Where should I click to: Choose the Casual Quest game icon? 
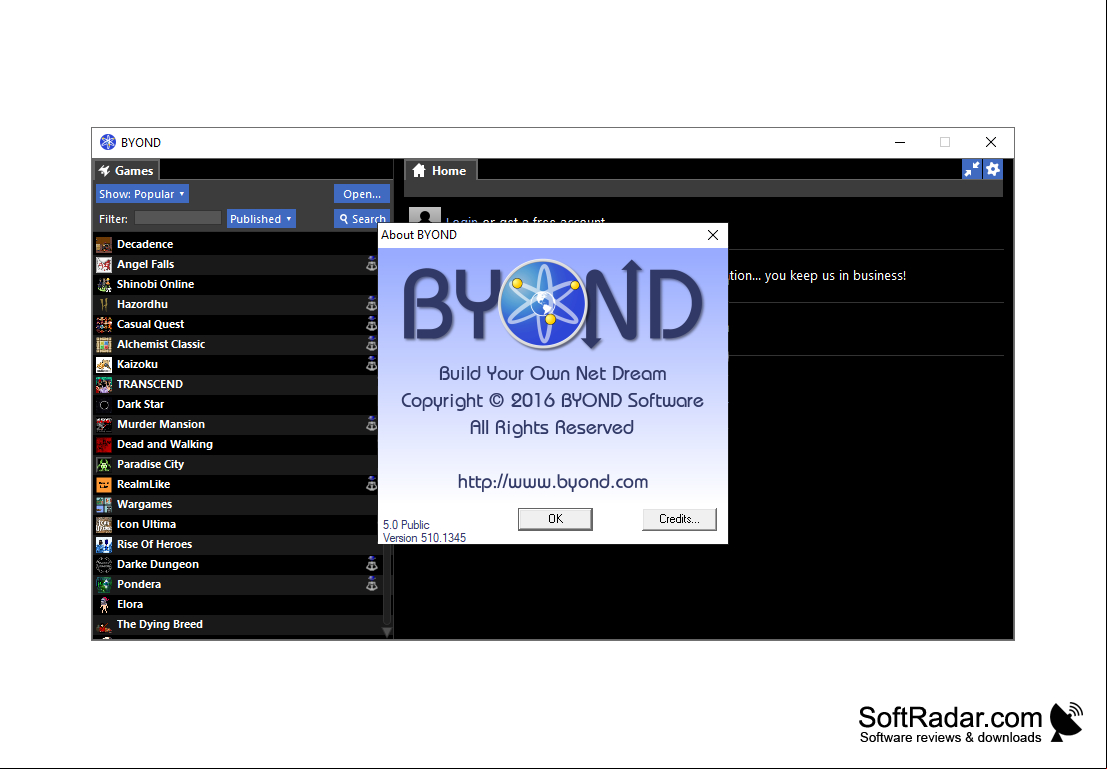click(104, 324)
